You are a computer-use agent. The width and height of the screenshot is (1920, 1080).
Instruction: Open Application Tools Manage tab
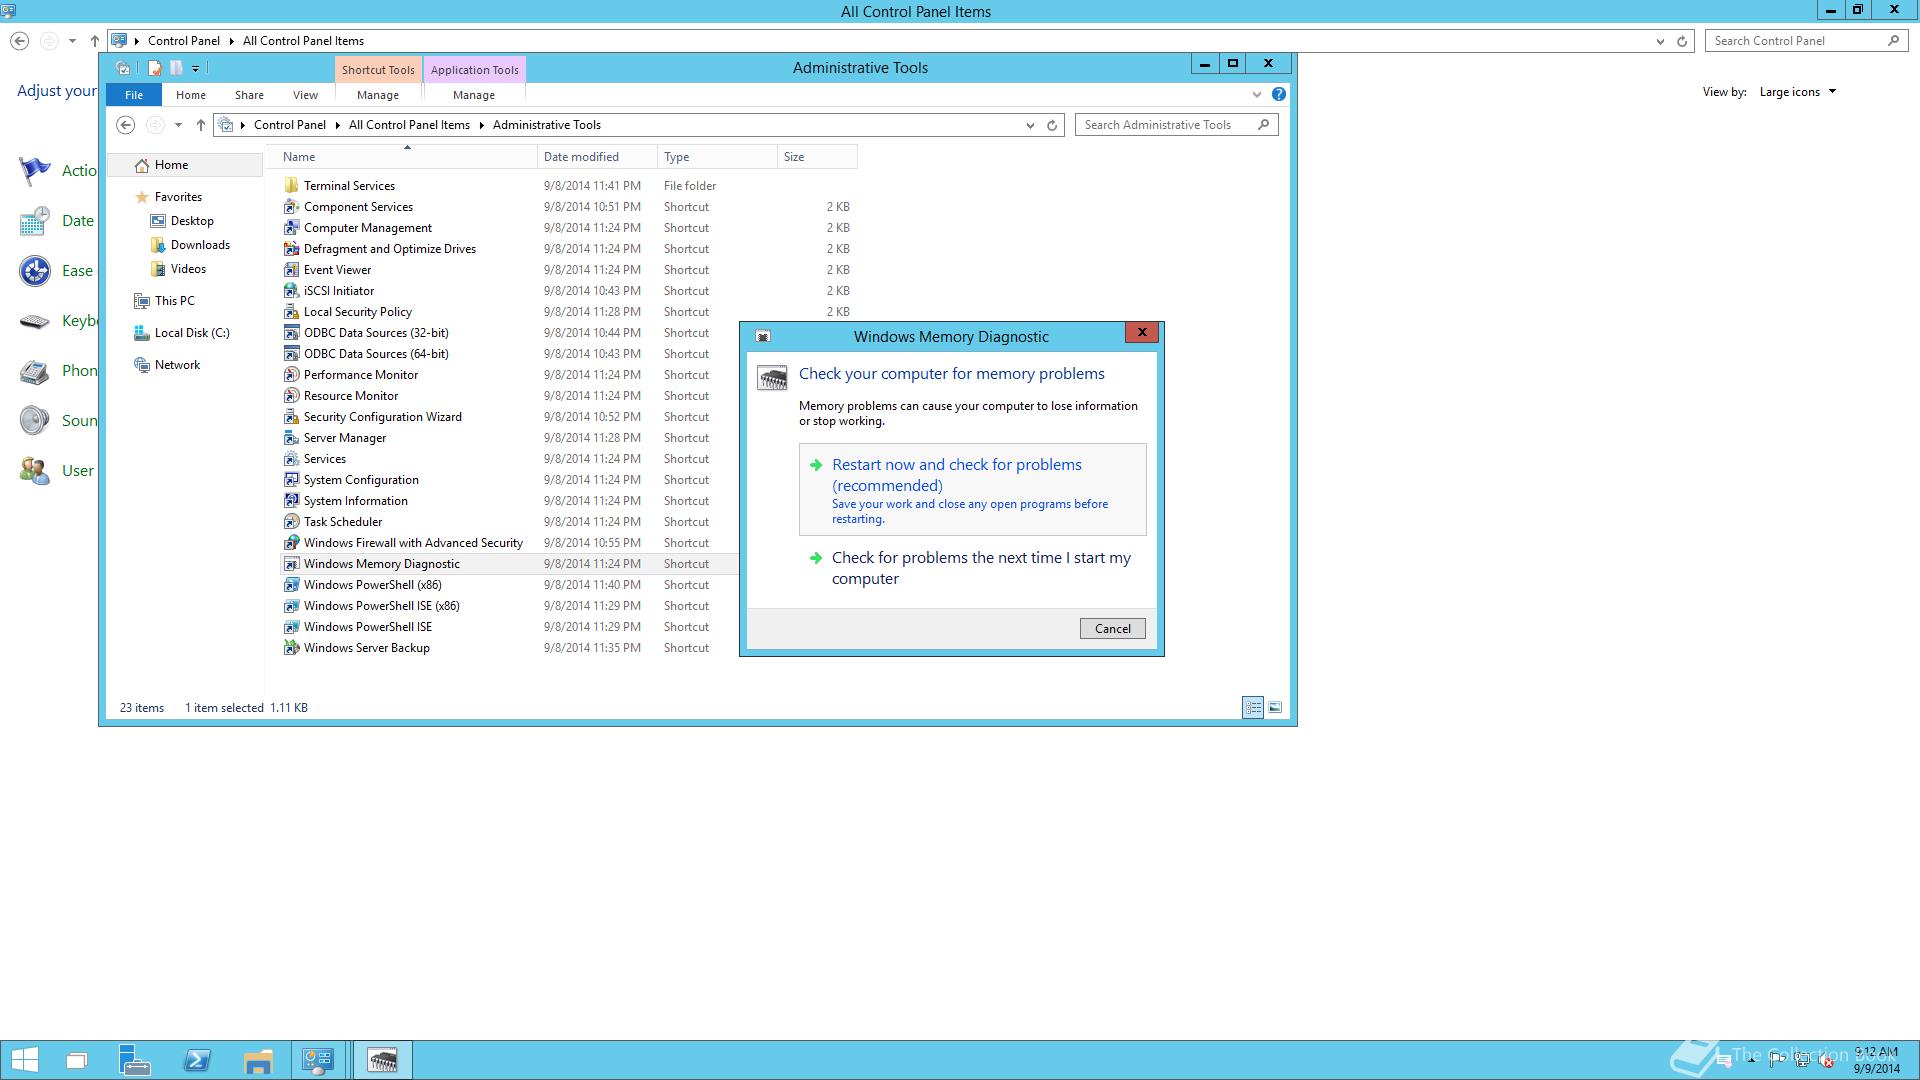tap(474, 95)
